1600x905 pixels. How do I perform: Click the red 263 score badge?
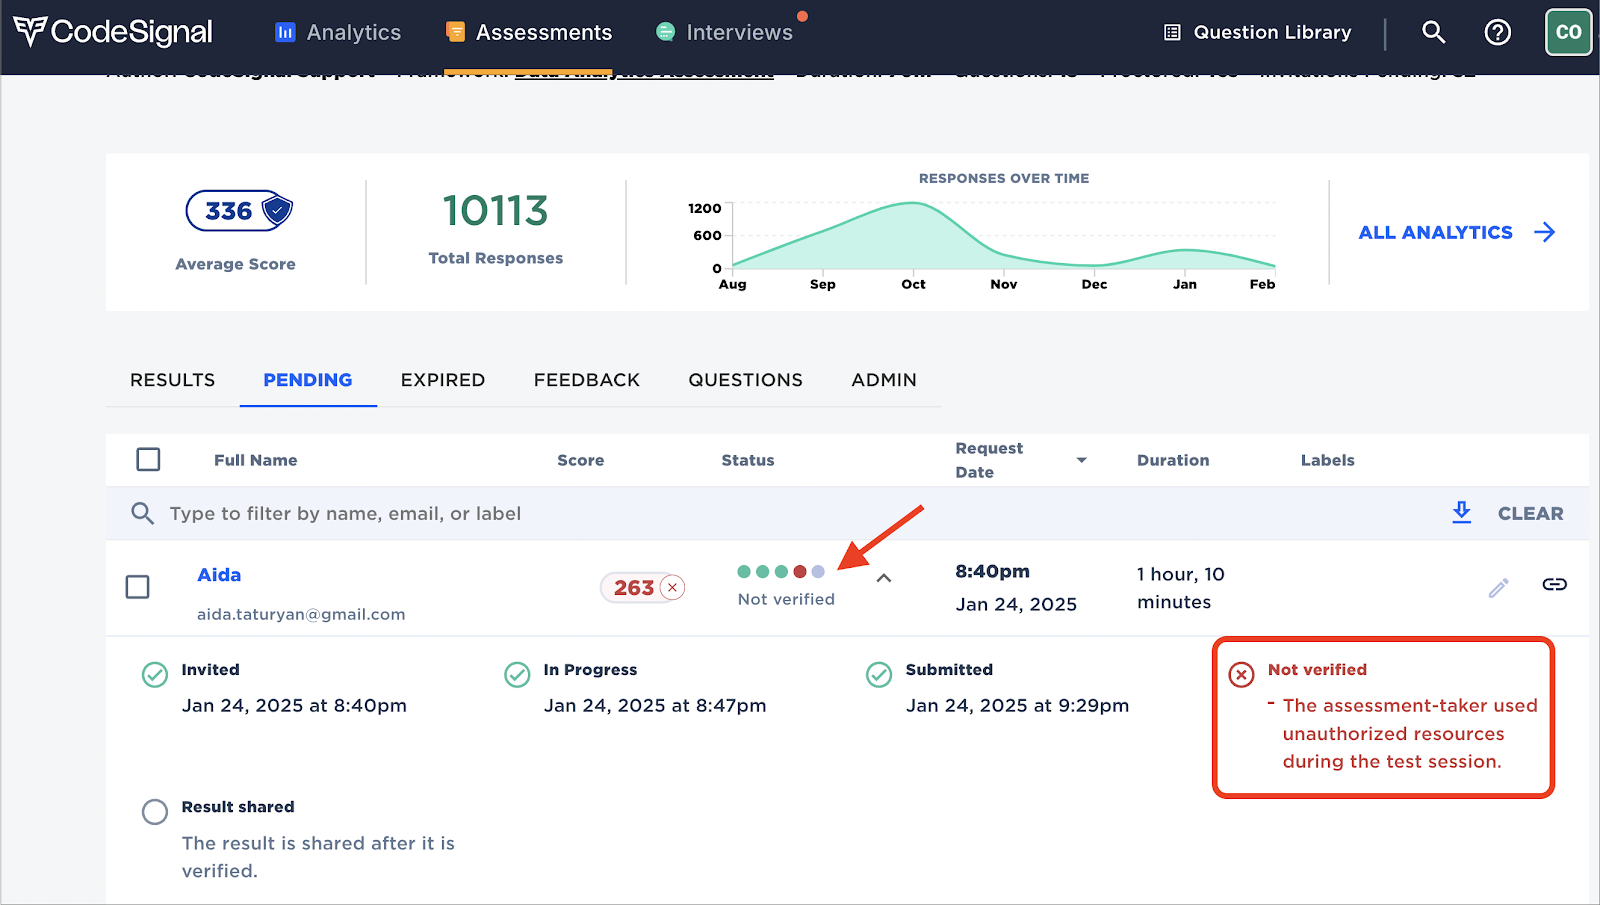[x=643, y=587]
